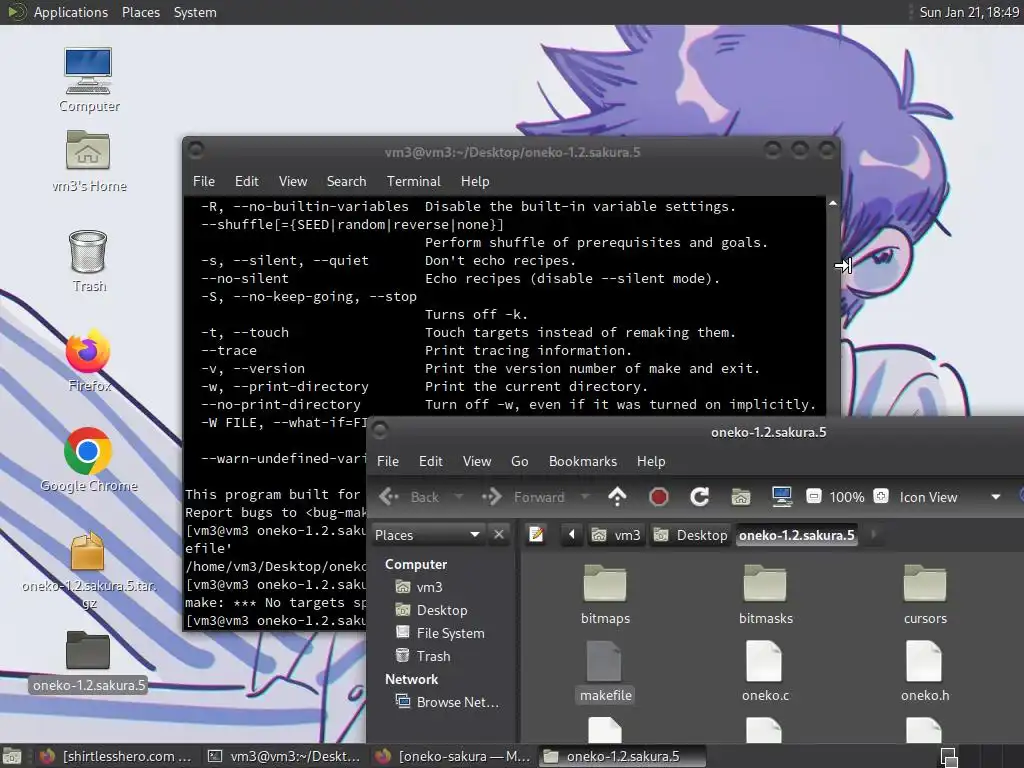Open the Places sidebar dropdown
Screen dimensions: 1024x768
coord(428,535)
